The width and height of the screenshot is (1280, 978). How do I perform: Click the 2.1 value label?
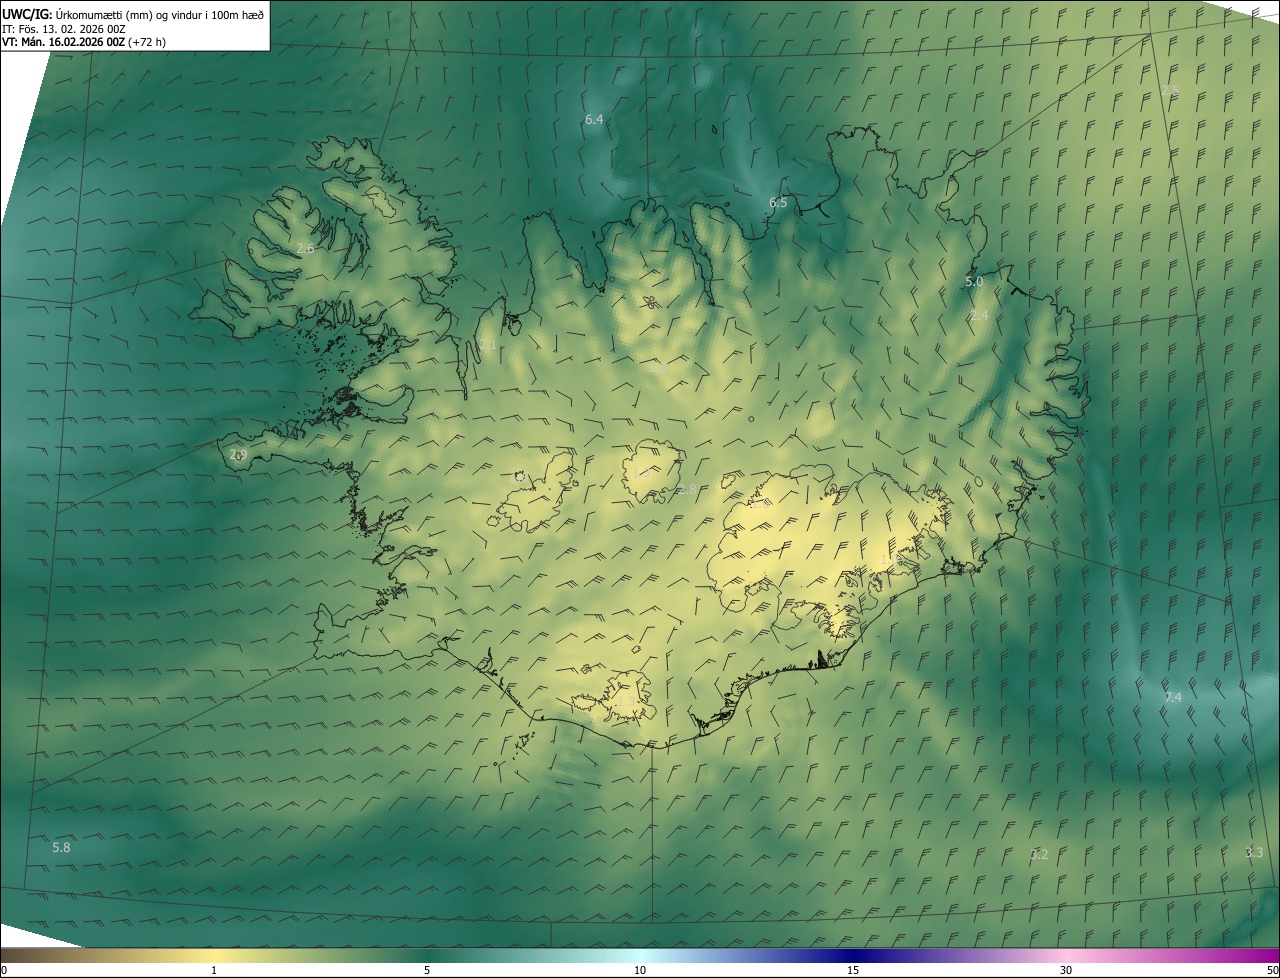488,344
